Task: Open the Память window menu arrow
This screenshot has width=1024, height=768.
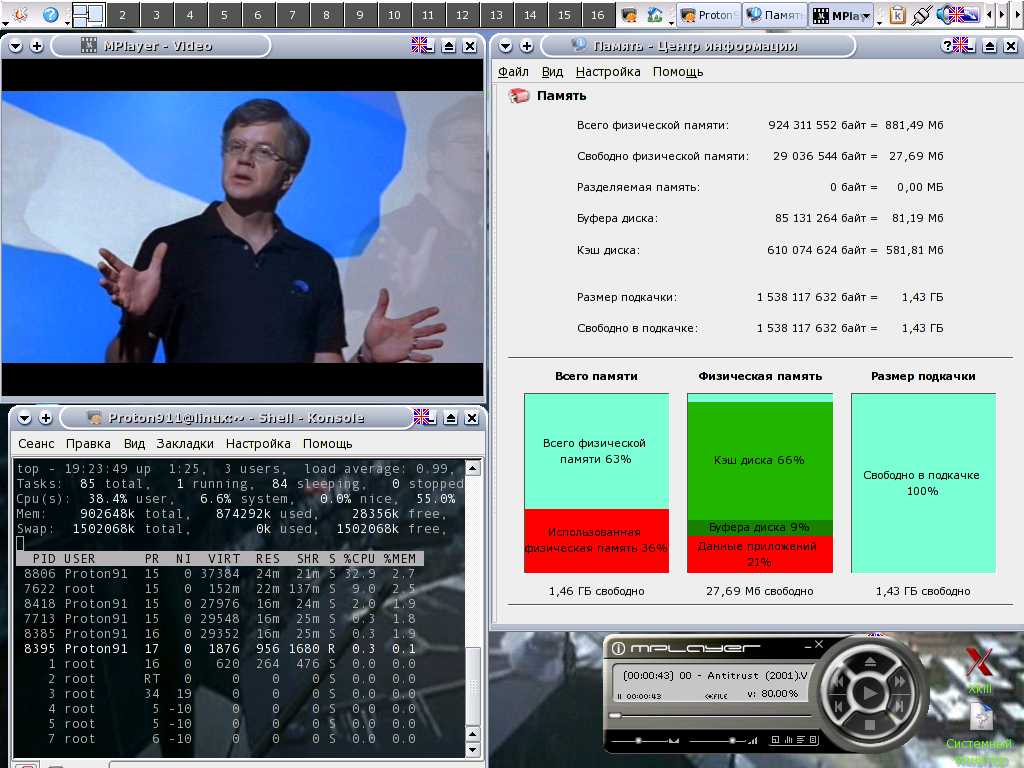Action: 505,46
